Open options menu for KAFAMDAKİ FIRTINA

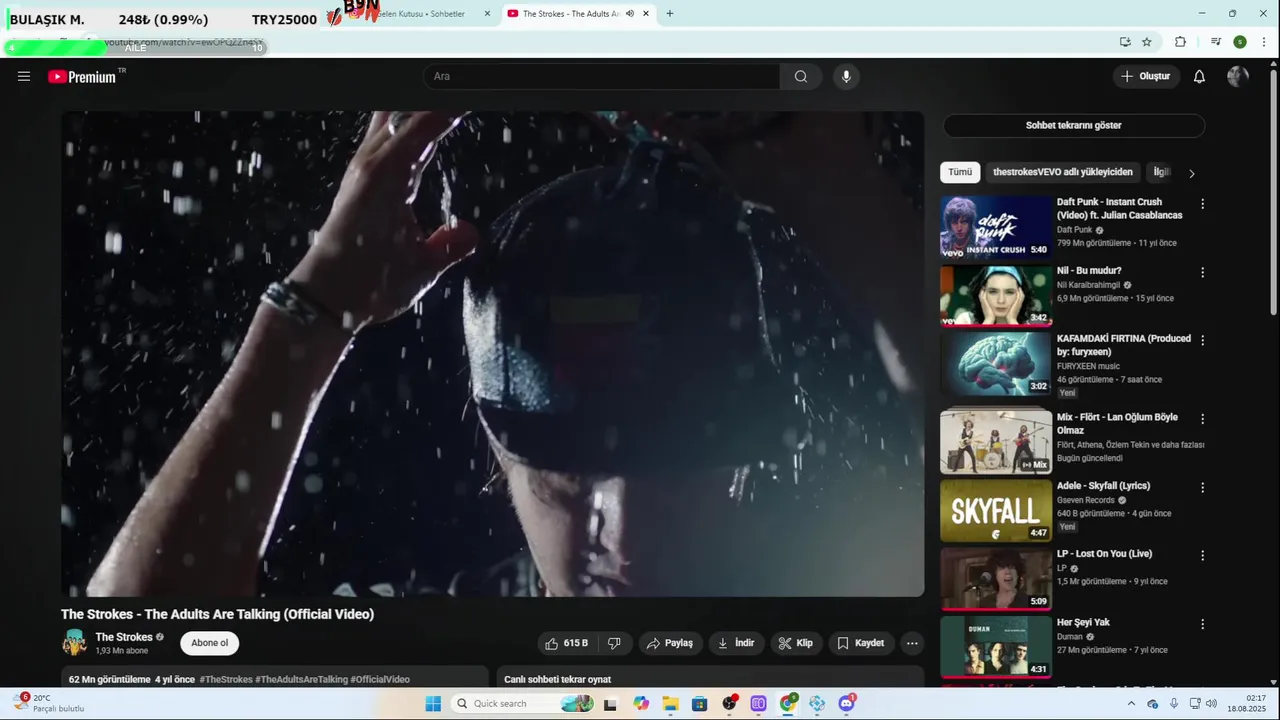[x=1202, y=340]
